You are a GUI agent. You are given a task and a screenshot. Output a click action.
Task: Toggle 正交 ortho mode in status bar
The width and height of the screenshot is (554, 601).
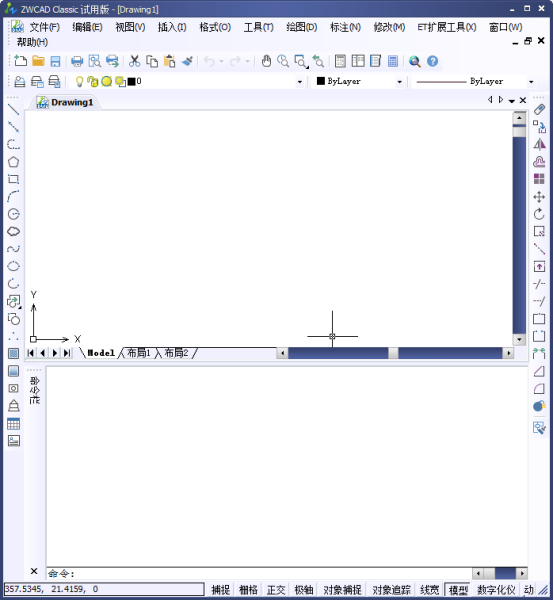coord(276,590)
